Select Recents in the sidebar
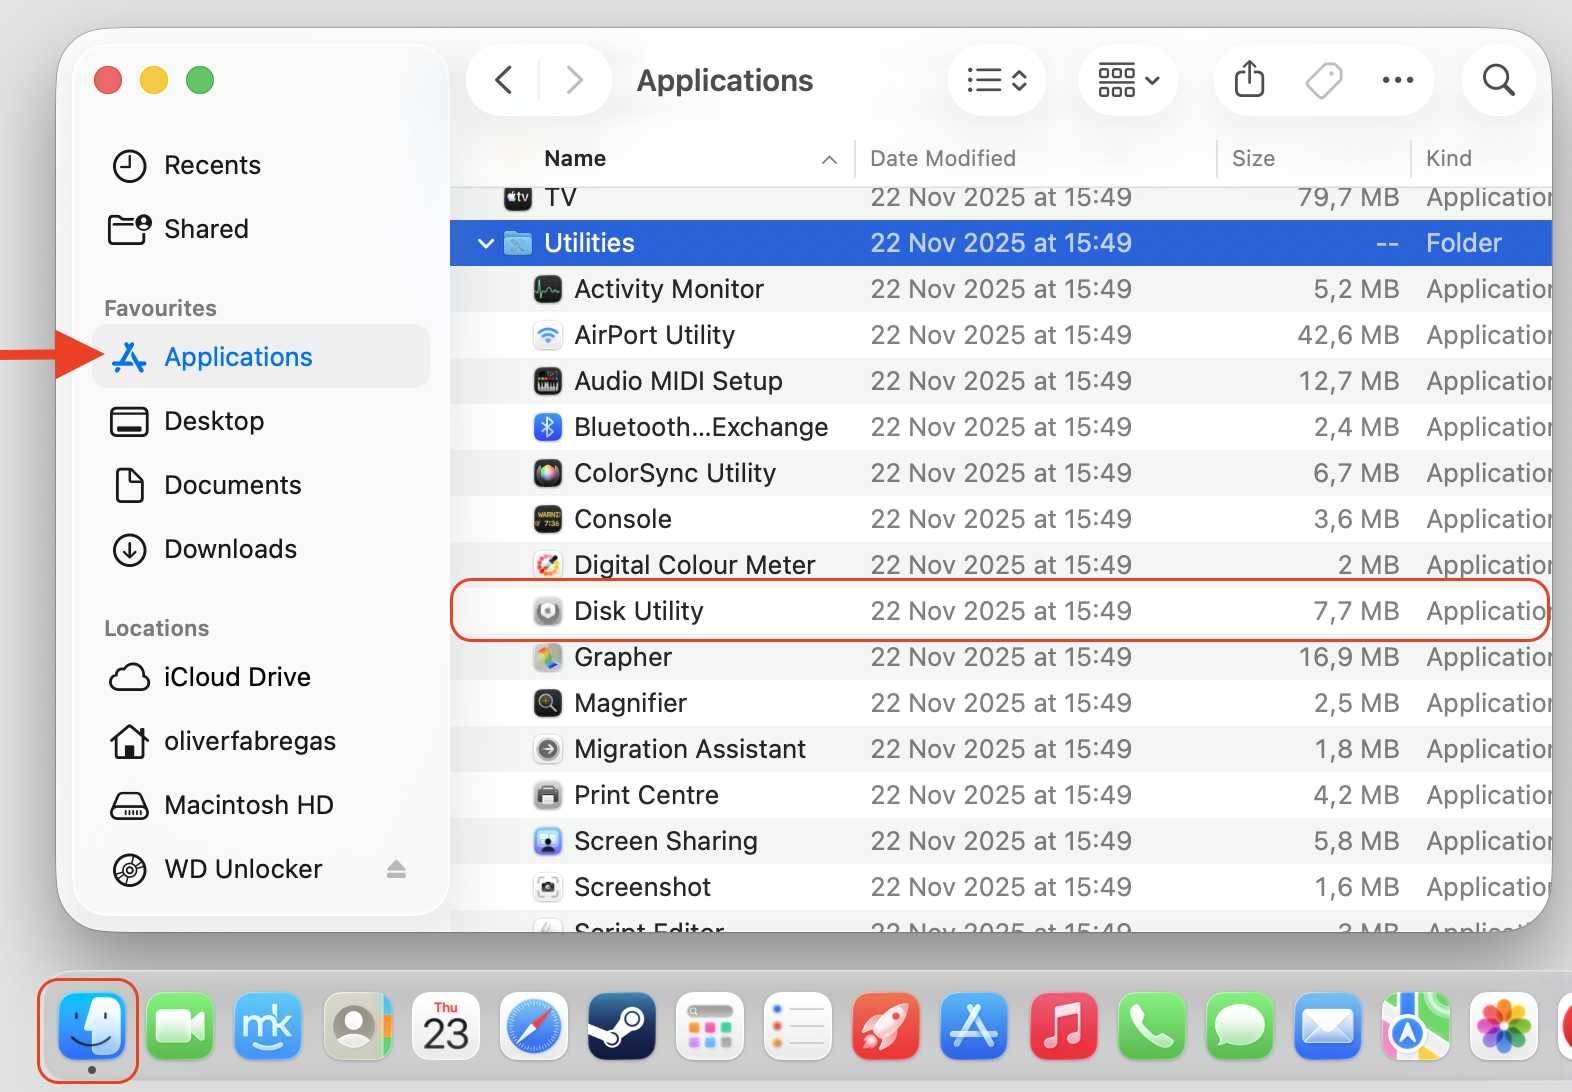 pyautogui.click(x=262, y=165)
